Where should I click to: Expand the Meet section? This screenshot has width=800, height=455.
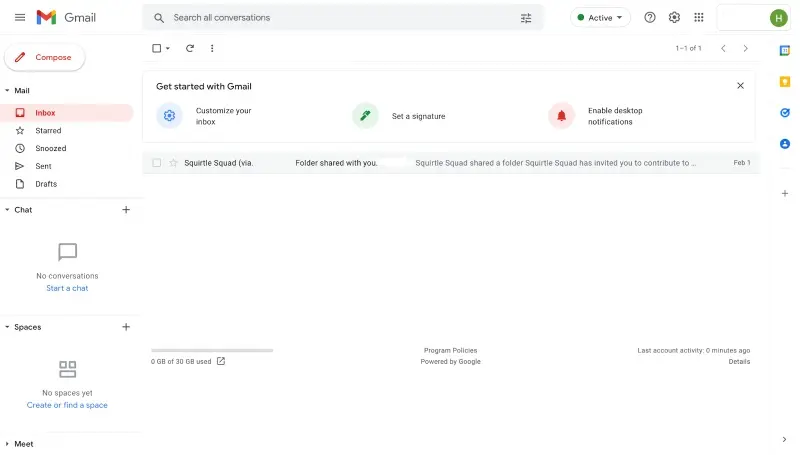tap(7, 444)
